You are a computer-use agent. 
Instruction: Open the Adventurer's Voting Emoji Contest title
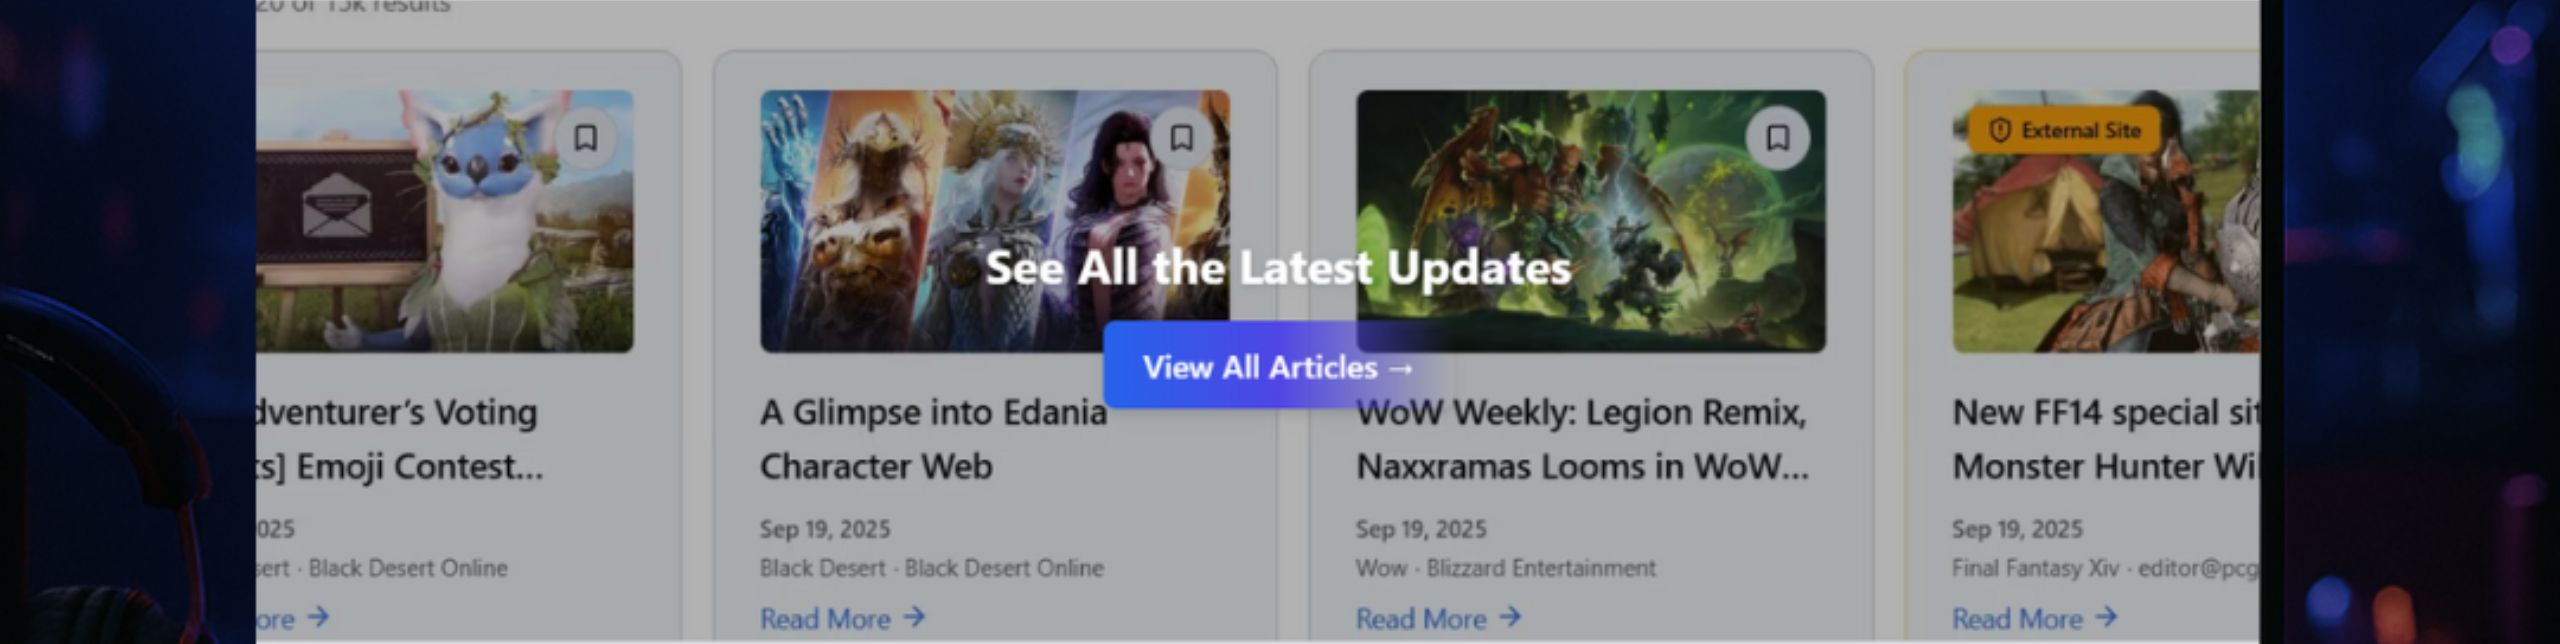400,439
